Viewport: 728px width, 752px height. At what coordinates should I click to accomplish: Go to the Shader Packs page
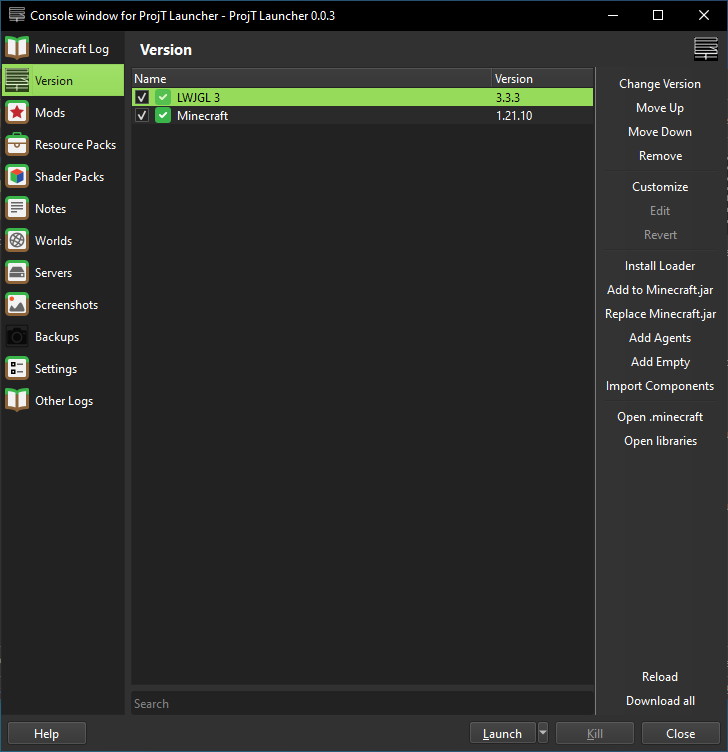pyautogui.click(x=63, y=176)
